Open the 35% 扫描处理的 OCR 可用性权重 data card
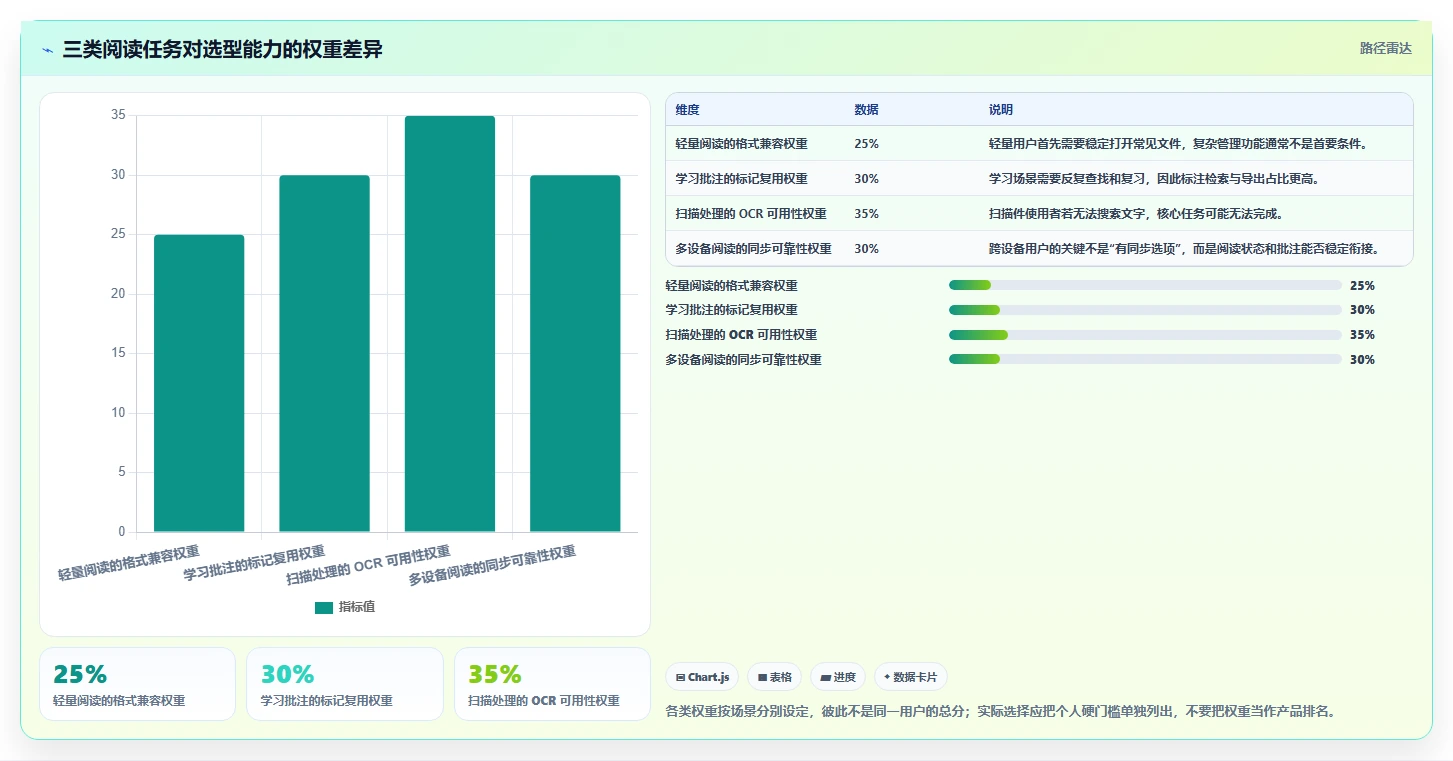The image size is (1453, 761). 552,684
